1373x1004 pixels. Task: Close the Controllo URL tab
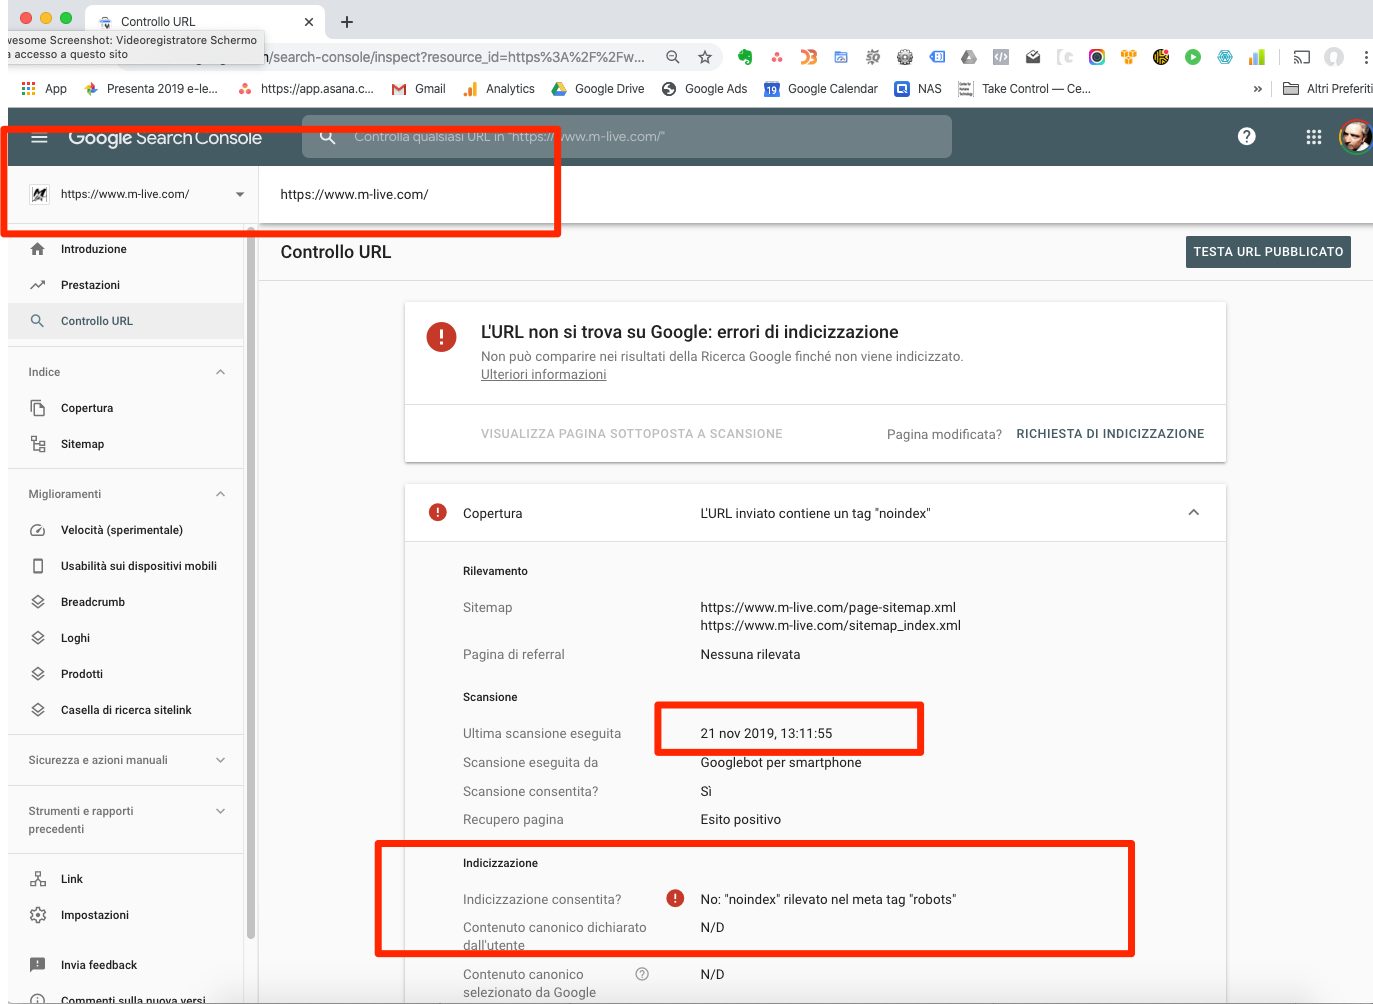tap(309, 22)
